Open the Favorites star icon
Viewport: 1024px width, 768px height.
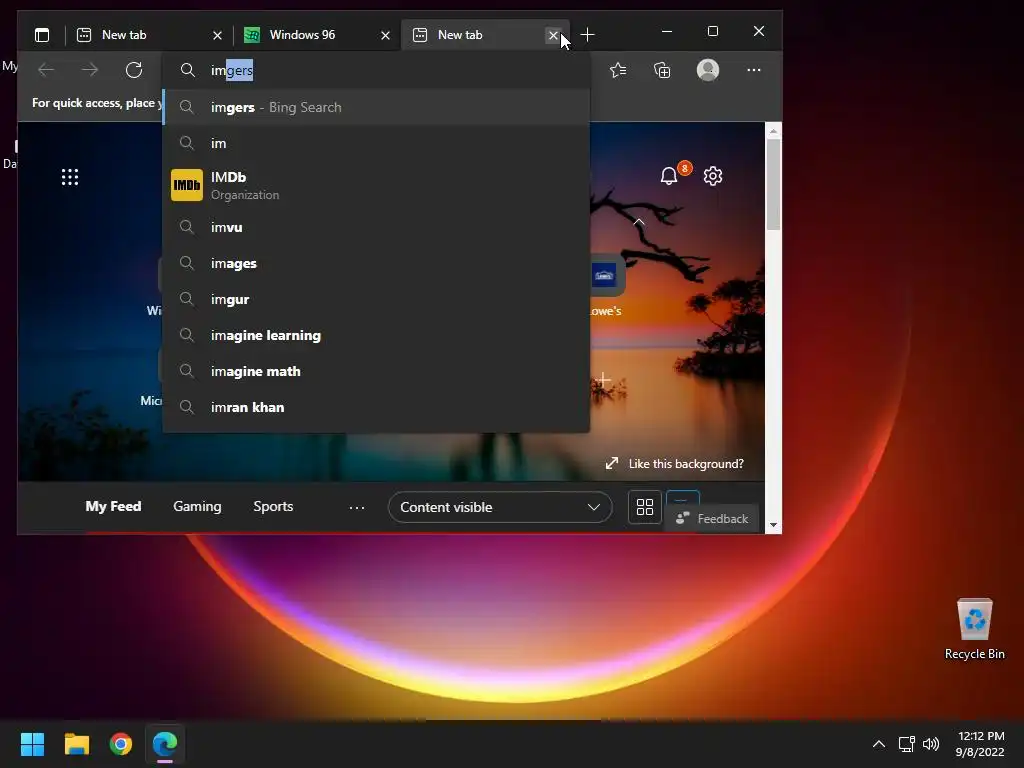618,70
